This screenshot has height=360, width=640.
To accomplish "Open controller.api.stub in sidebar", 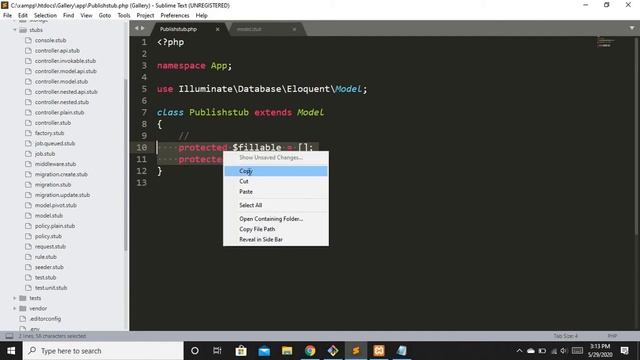I will coord(57,51).
